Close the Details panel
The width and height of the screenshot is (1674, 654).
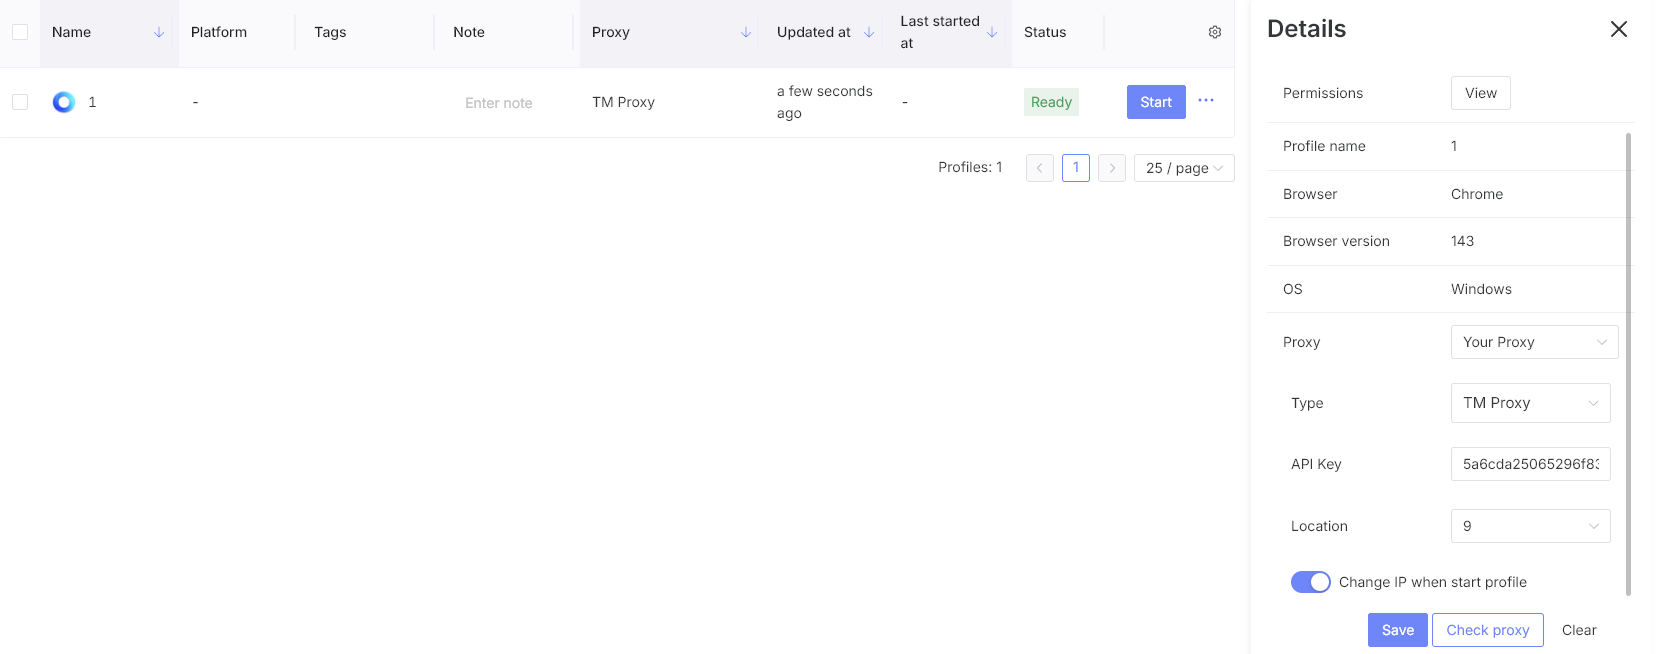[1618, 29]
